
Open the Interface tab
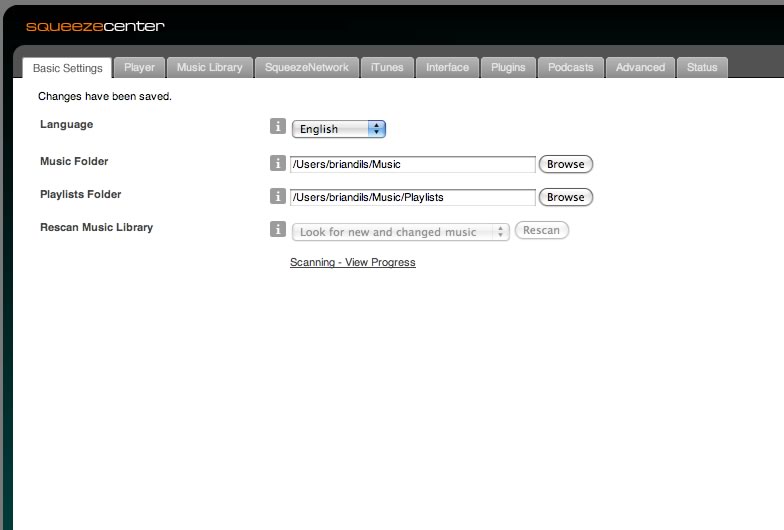(447, 68)
